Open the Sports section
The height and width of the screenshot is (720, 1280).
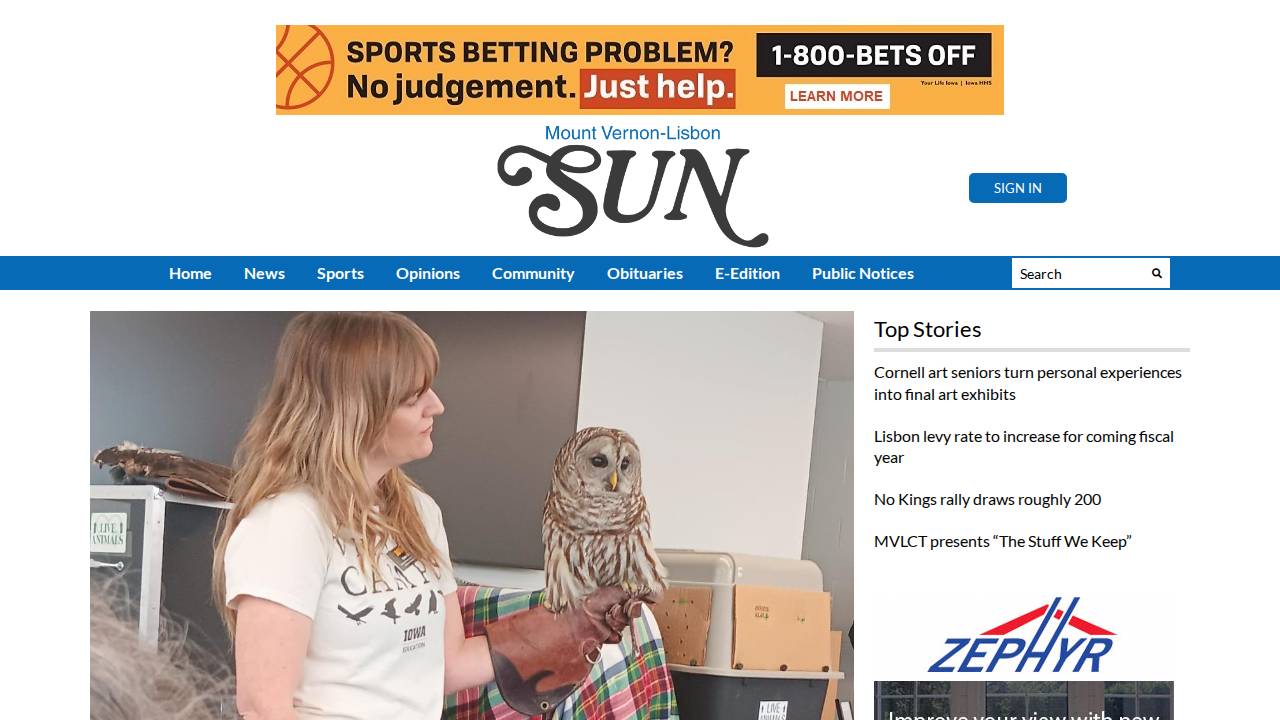coord(340,273)
